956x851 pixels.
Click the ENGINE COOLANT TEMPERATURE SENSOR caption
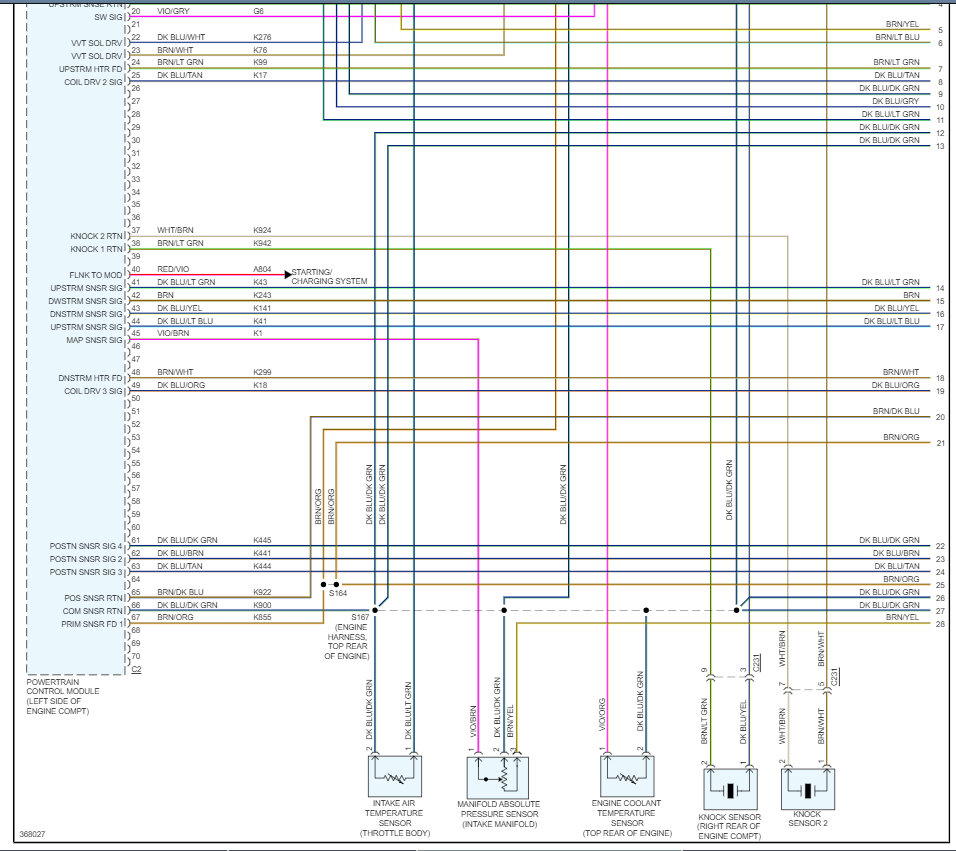pyautogui.click(x=627, y=818)
